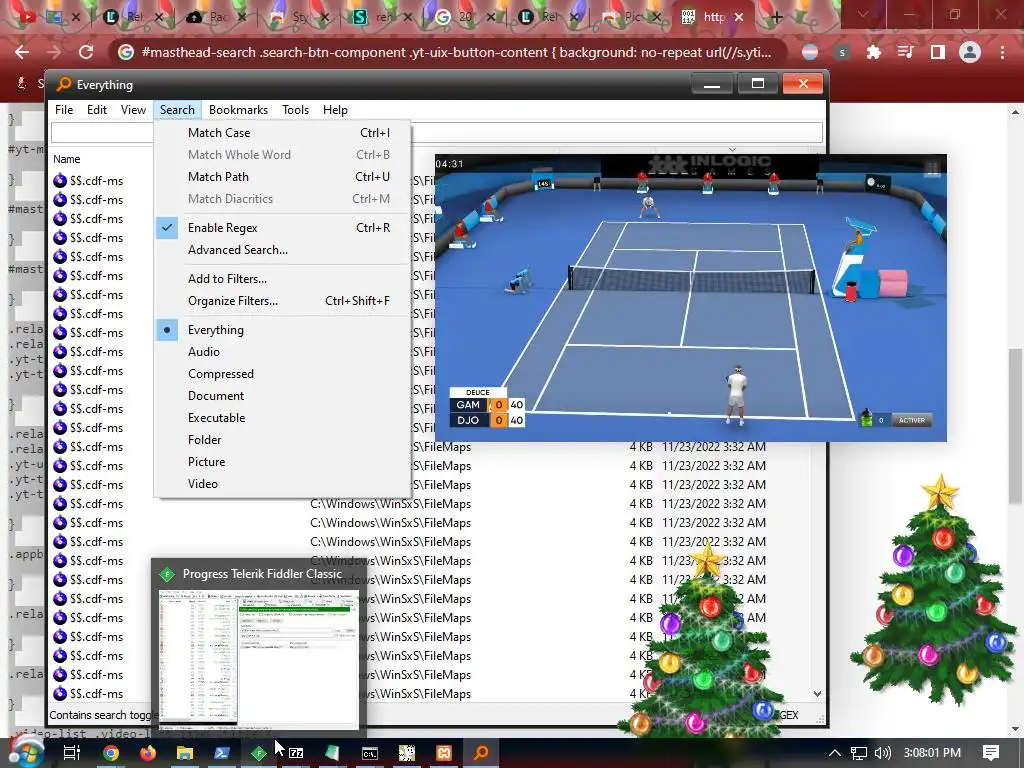Open Command Prompt from taskbar
Viewport: 1024px width, 768px height.
370,753
